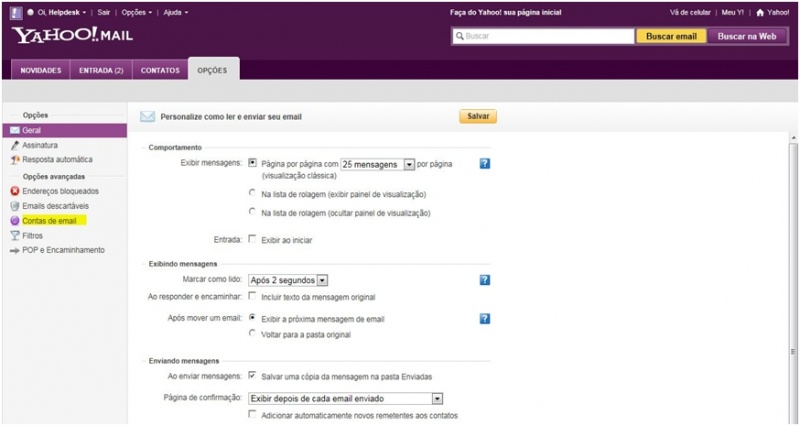Open Filtros in sidebar

33,236
